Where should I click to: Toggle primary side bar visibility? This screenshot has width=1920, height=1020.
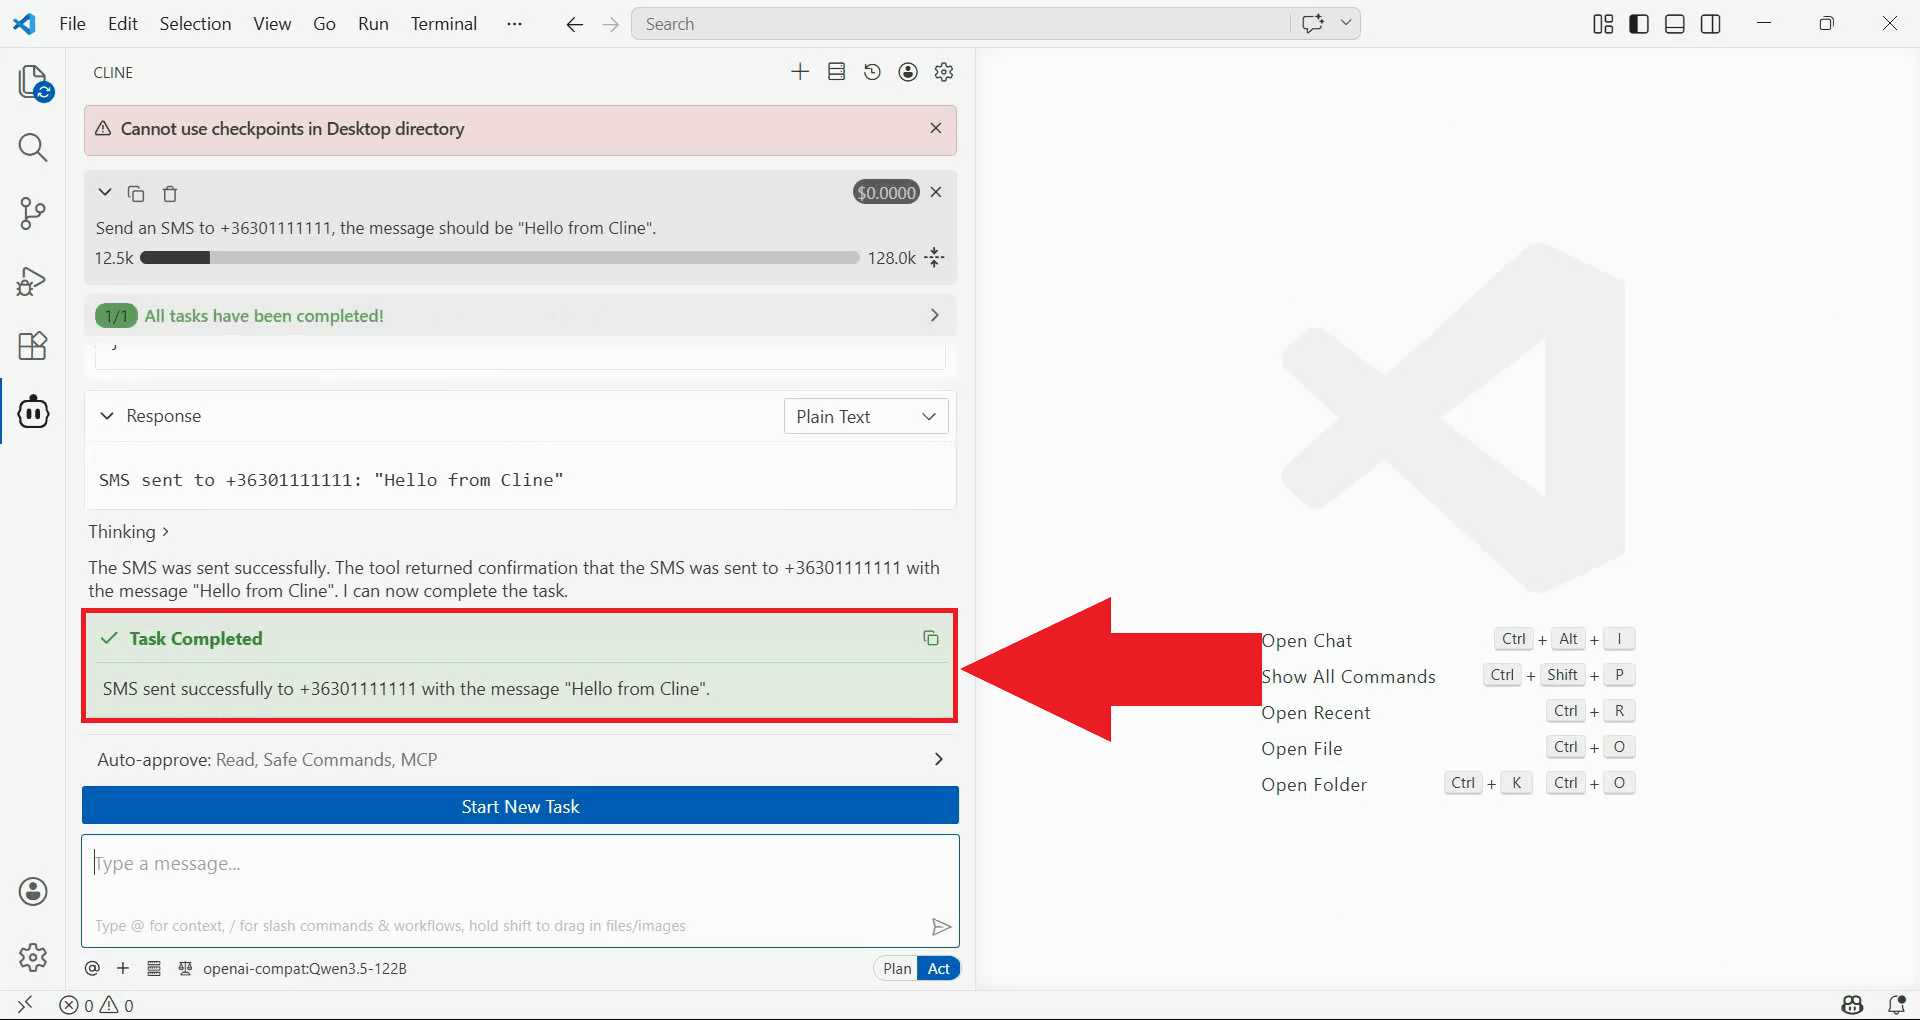pos(1639,24)
